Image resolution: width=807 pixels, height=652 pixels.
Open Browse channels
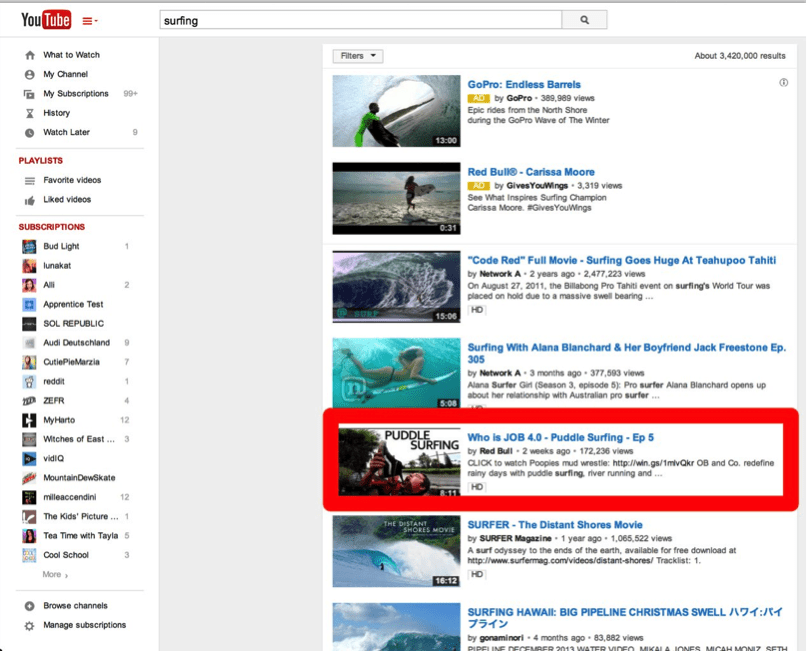(x=76, y=606)
